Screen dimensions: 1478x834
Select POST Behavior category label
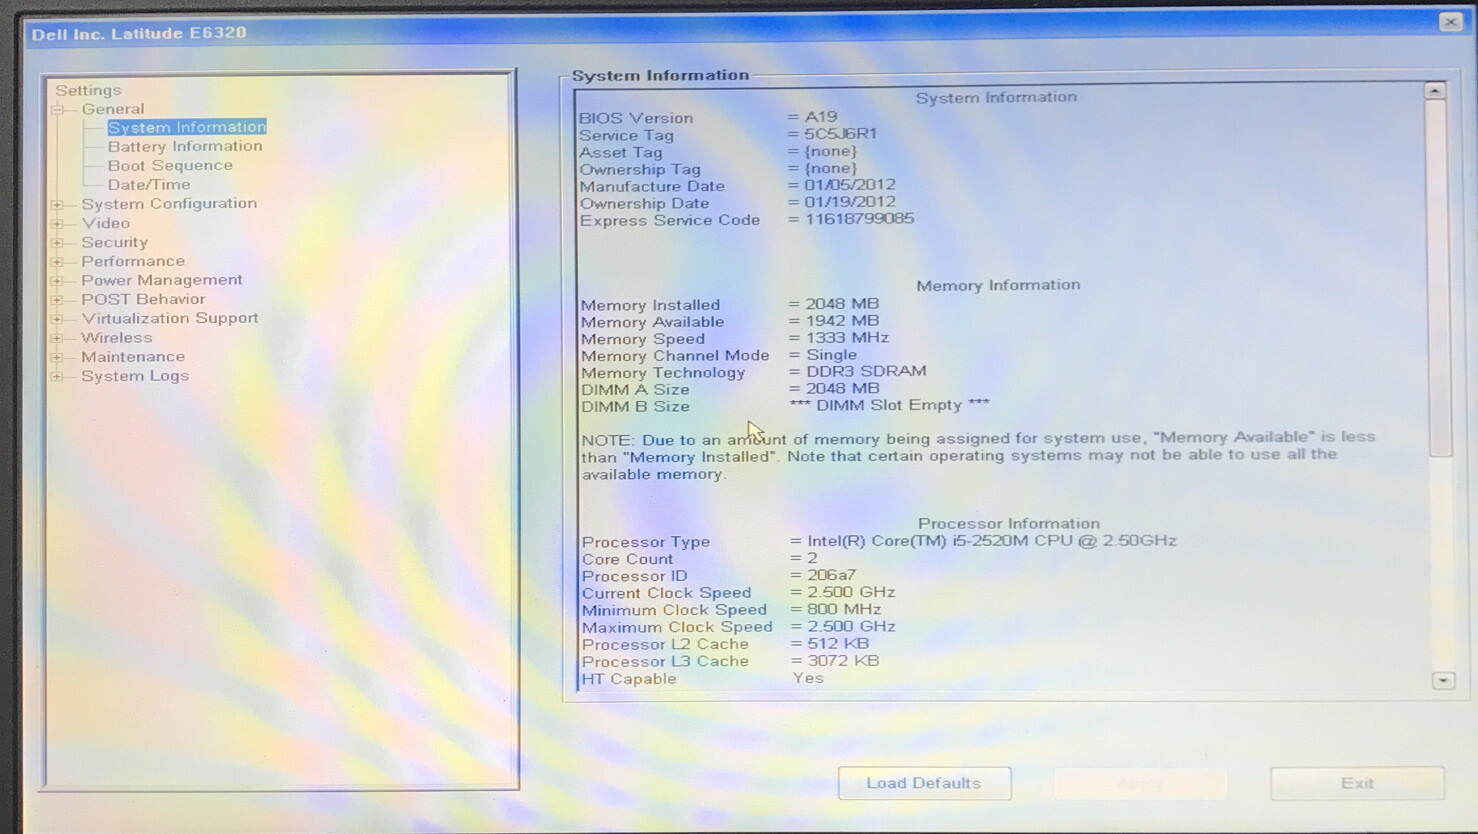click(143, 299)
